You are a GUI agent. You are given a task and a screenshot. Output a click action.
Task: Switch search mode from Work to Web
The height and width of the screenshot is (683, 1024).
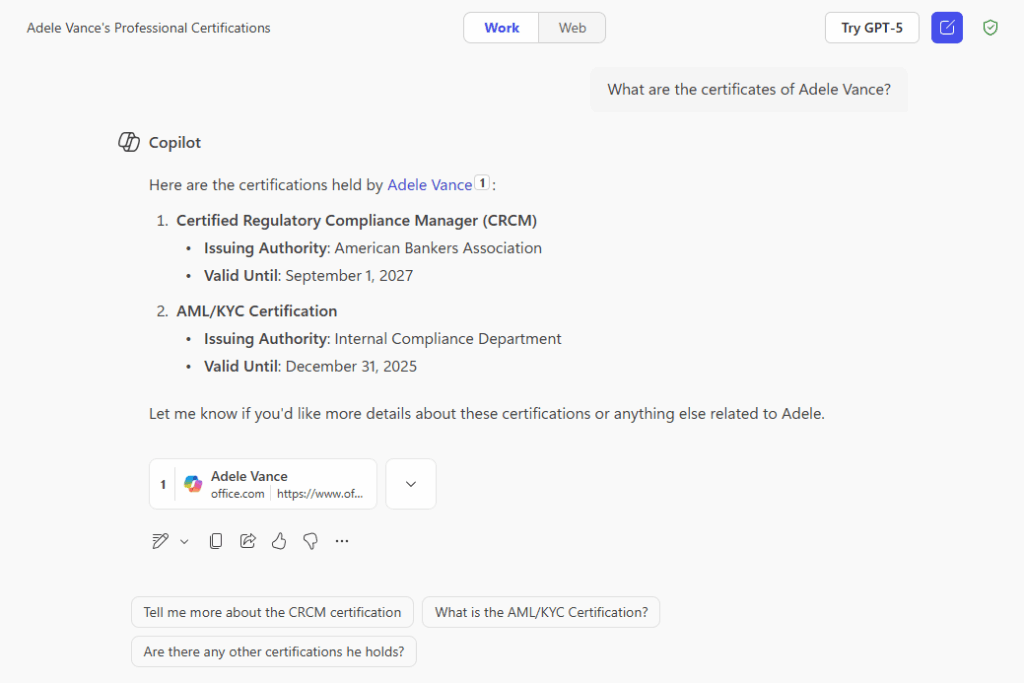pos(571,27)
